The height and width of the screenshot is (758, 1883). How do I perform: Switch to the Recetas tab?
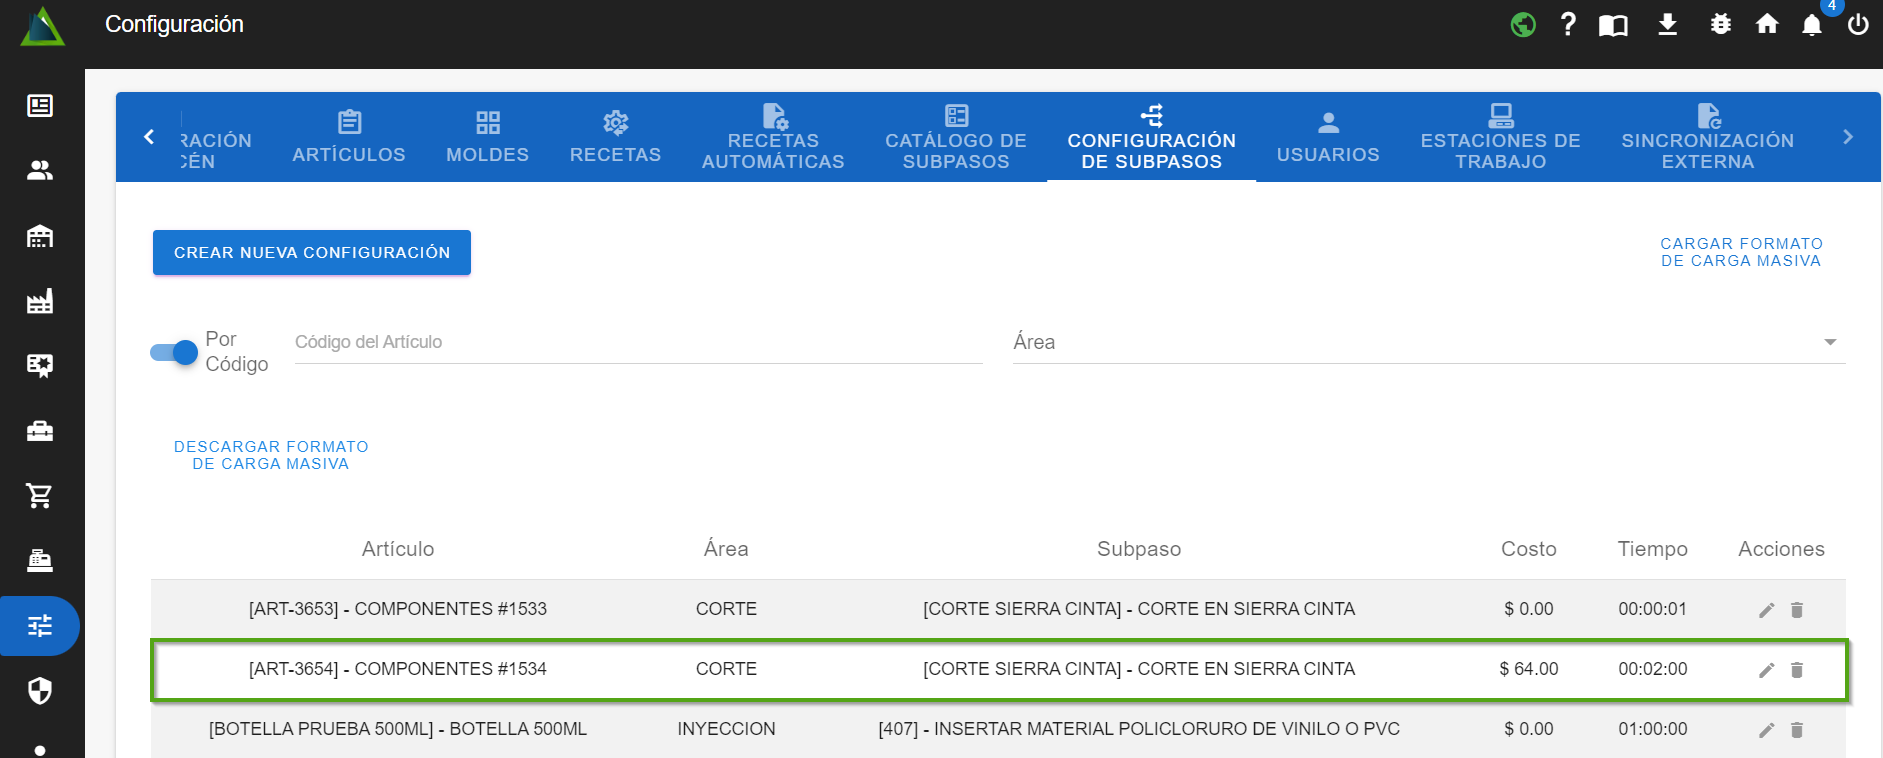[x=615, y=137]
